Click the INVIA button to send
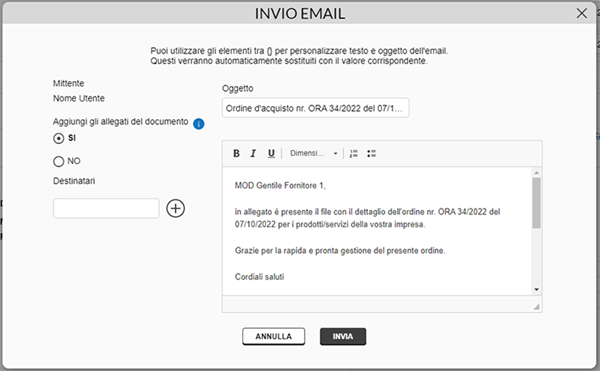Screen dimensions: 600x371 point(343,336)
